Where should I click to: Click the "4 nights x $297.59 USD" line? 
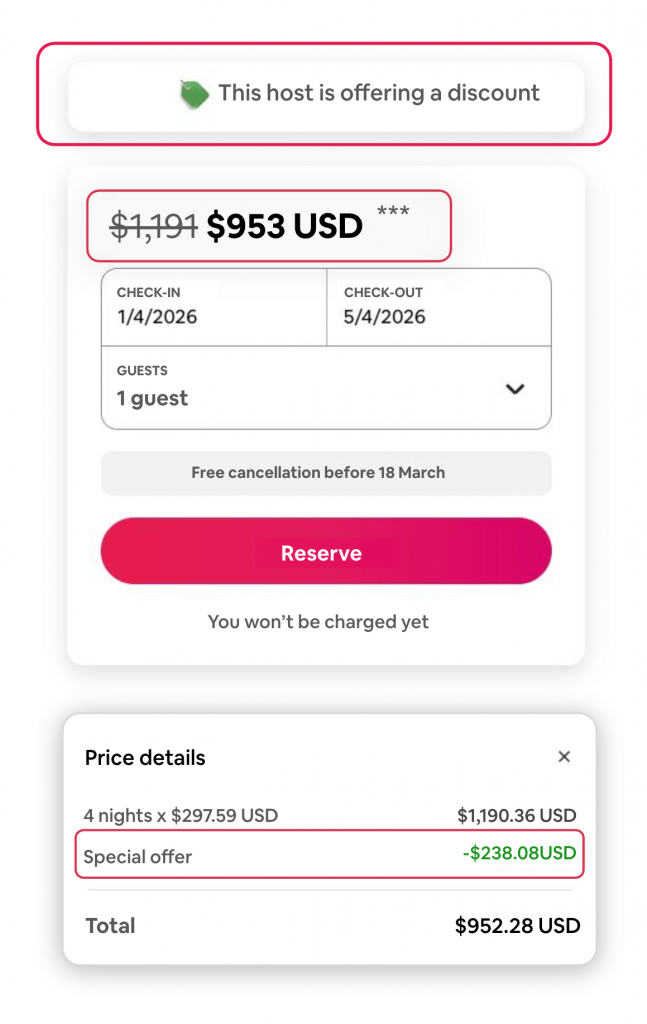point(181,815)
